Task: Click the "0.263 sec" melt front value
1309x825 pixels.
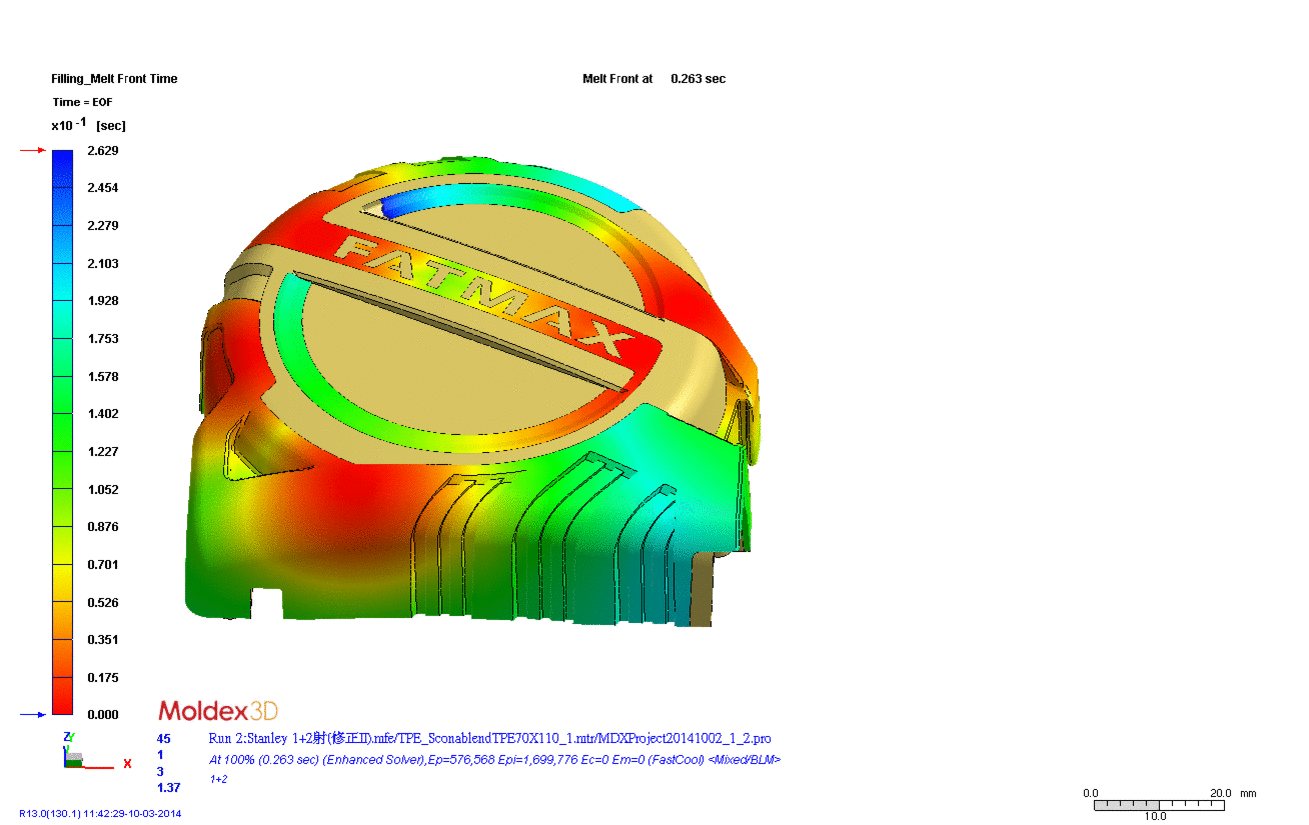Action: pyautogui.click(x=698, y=79)
